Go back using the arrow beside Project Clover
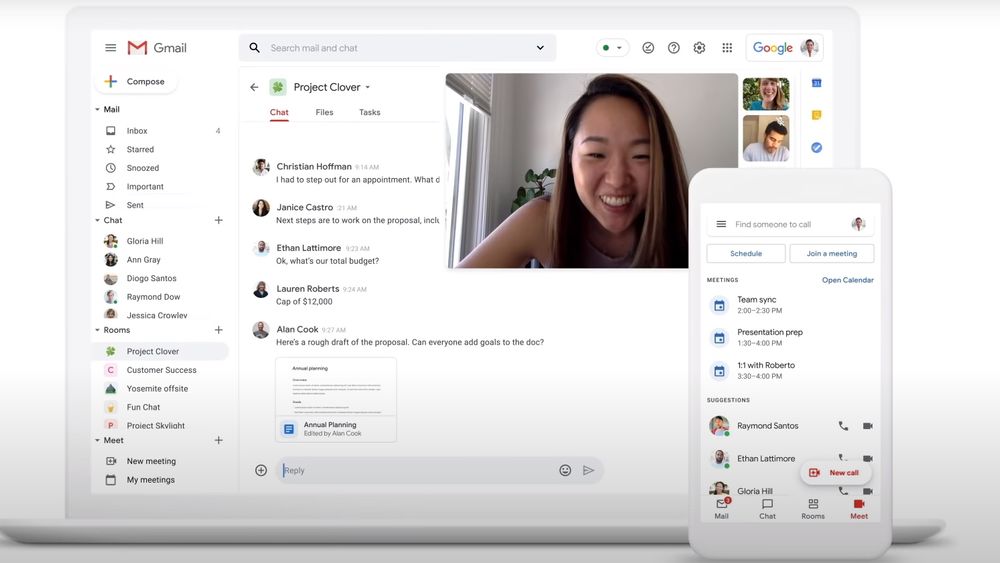1000x563 pixels. [x=254, y=87]
